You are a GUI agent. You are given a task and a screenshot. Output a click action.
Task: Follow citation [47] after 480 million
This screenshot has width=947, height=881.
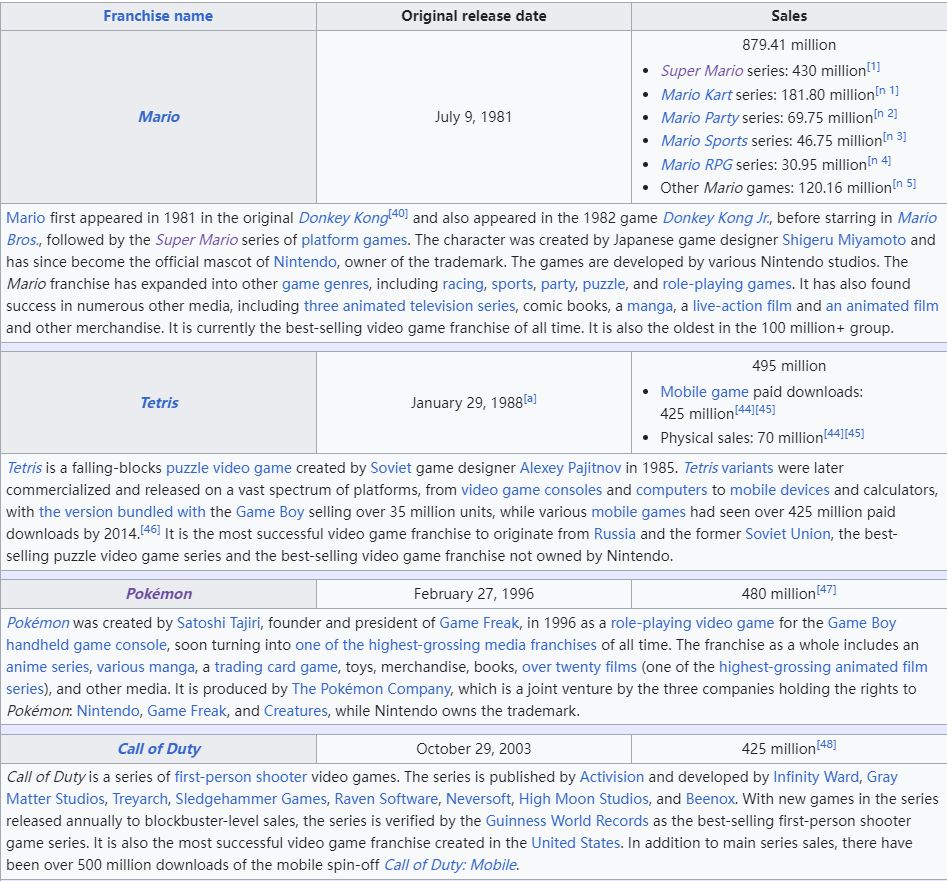pyautogui.click(x=826, y=589)
